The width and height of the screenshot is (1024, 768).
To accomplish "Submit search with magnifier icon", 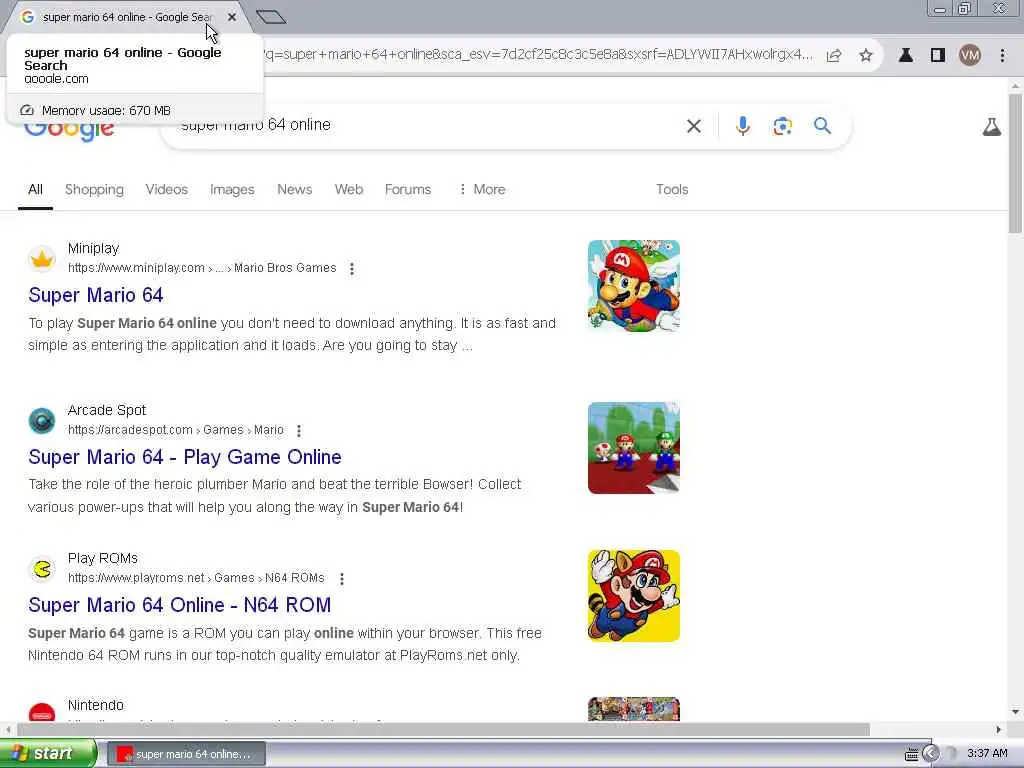I will click(x=822, y=125).
